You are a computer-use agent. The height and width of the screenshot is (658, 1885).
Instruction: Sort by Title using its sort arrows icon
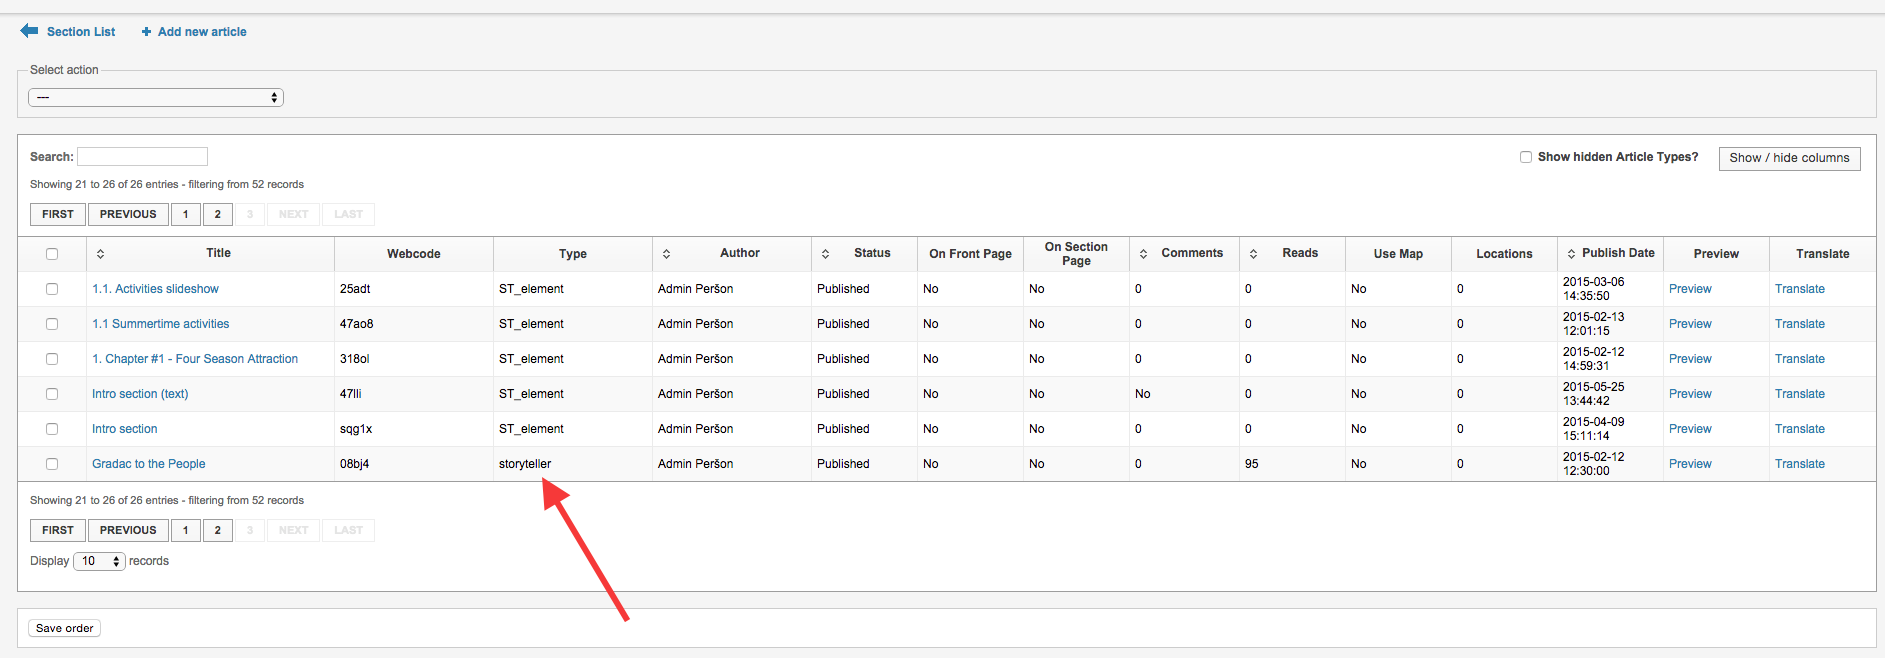pyautogui.click(x=100, y=254)
